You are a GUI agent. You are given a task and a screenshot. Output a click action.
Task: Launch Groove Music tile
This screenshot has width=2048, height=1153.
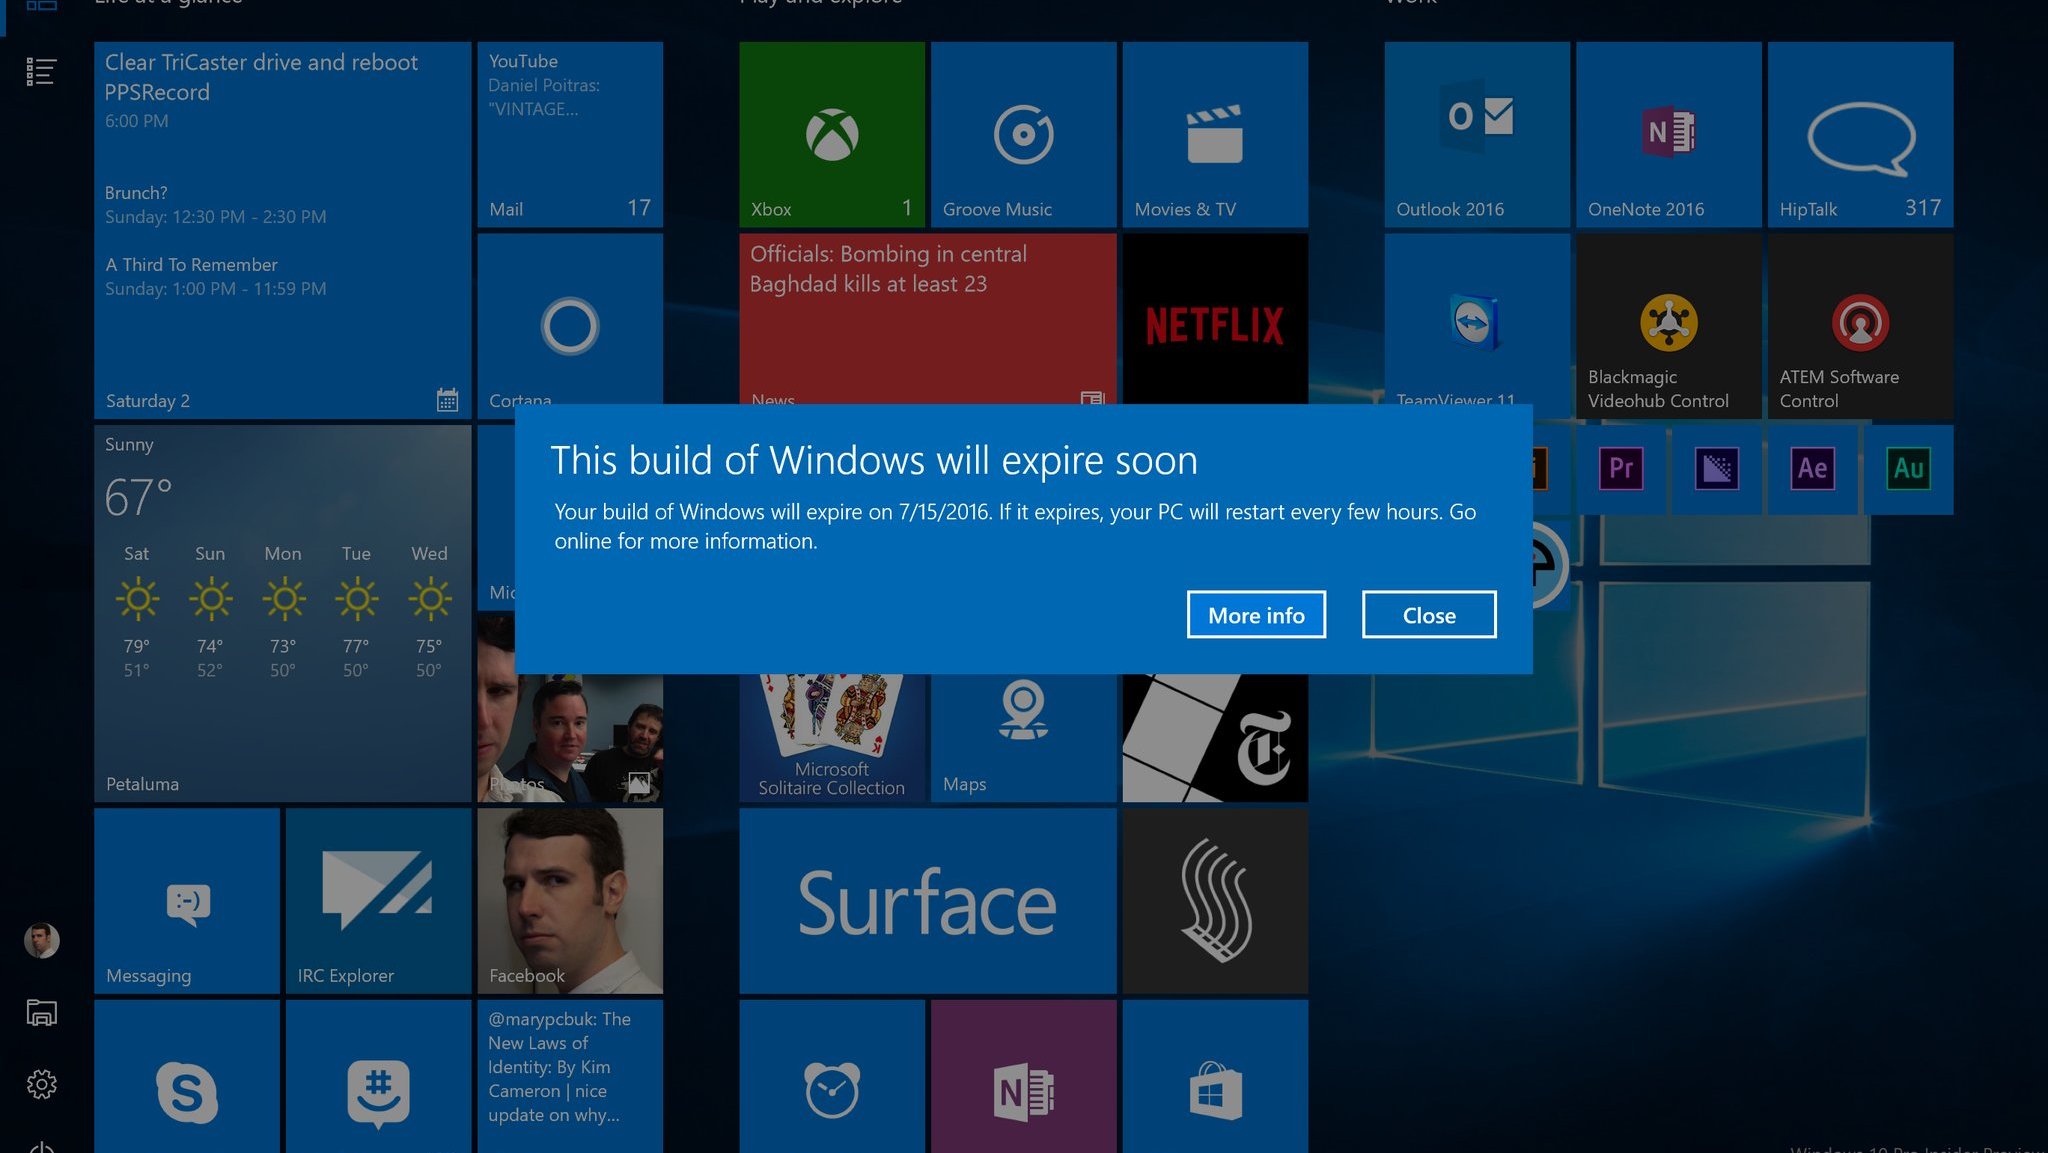point(1022,134)
